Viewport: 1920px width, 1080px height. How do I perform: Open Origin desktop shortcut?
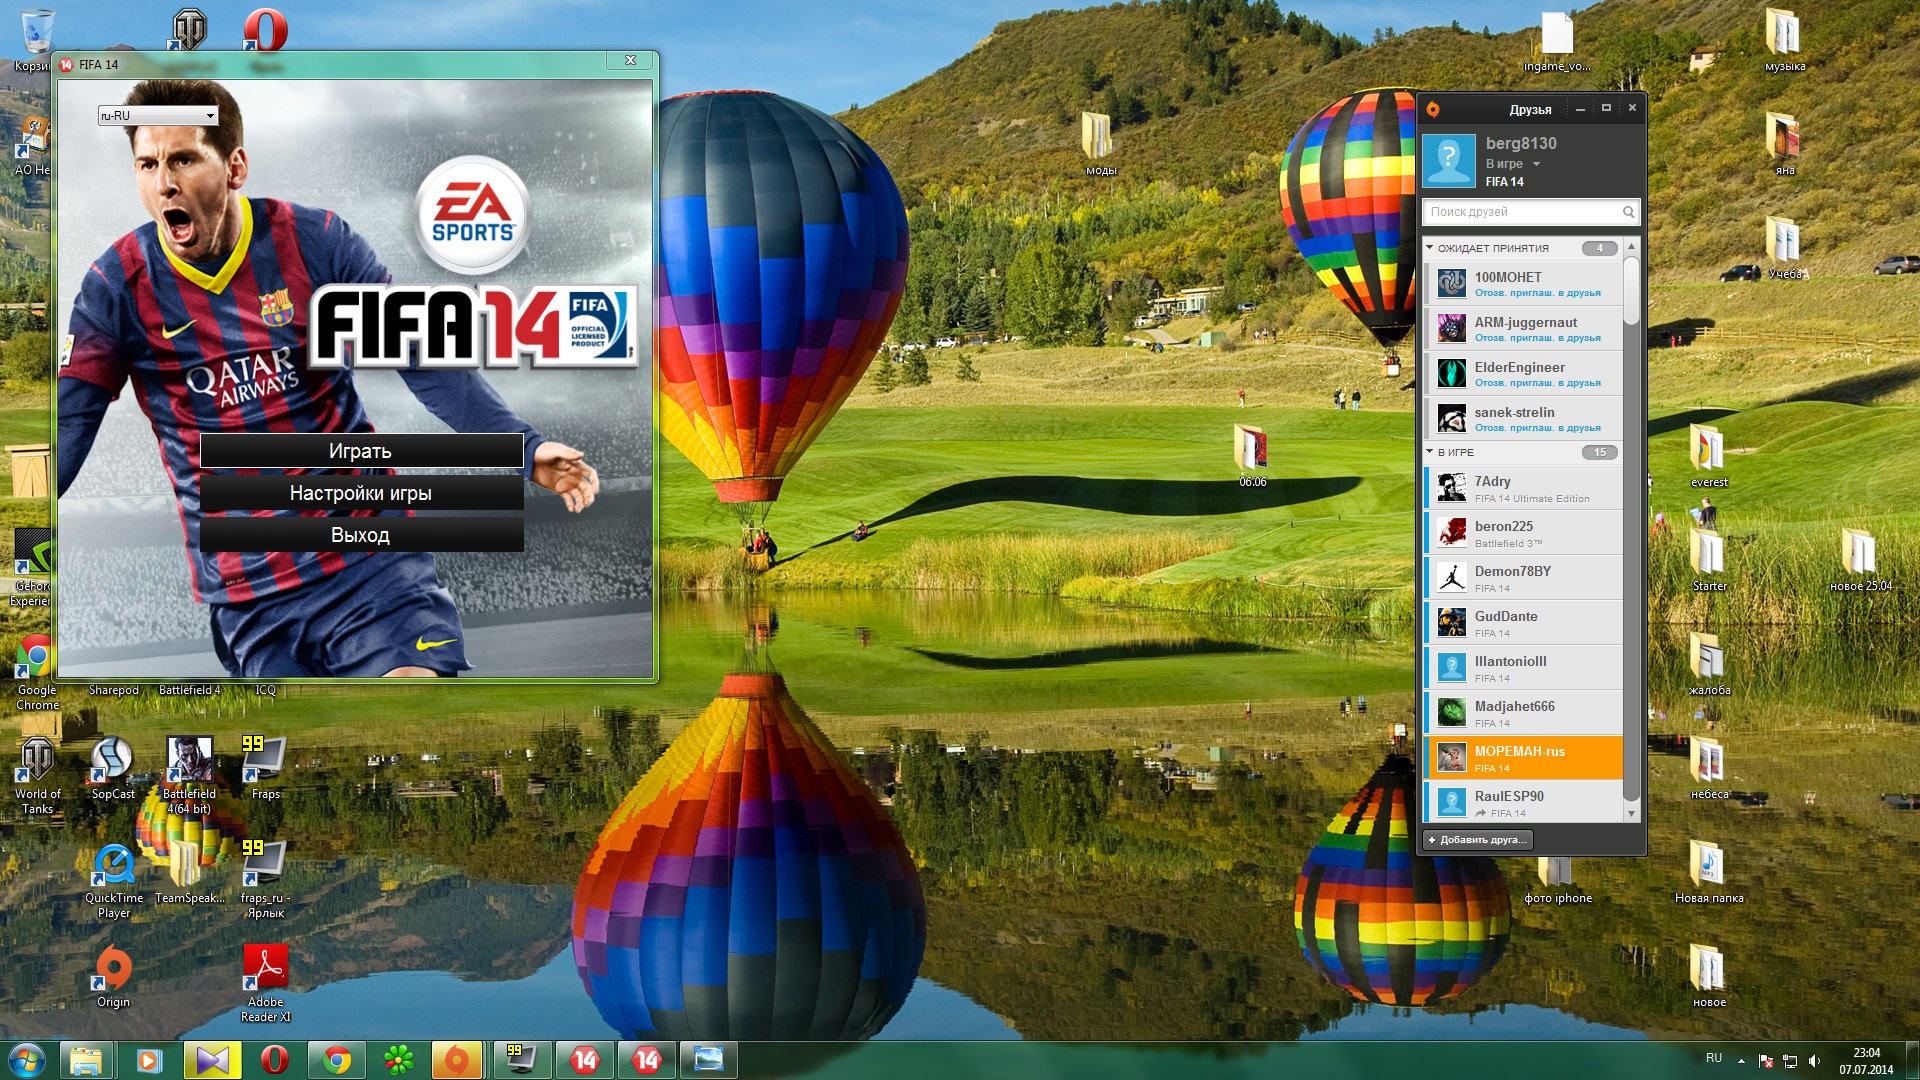coord(113,975)
